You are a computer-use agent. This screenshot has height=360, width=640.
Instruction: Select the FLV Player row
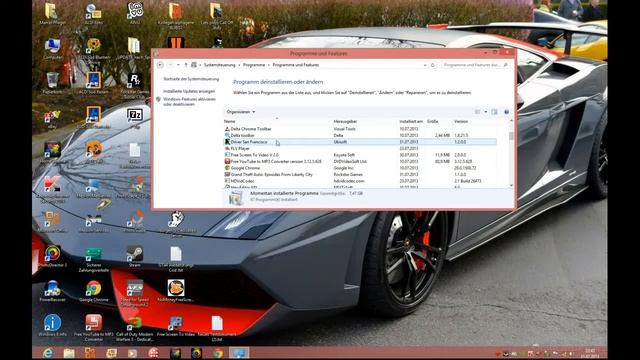click(360, 149)
